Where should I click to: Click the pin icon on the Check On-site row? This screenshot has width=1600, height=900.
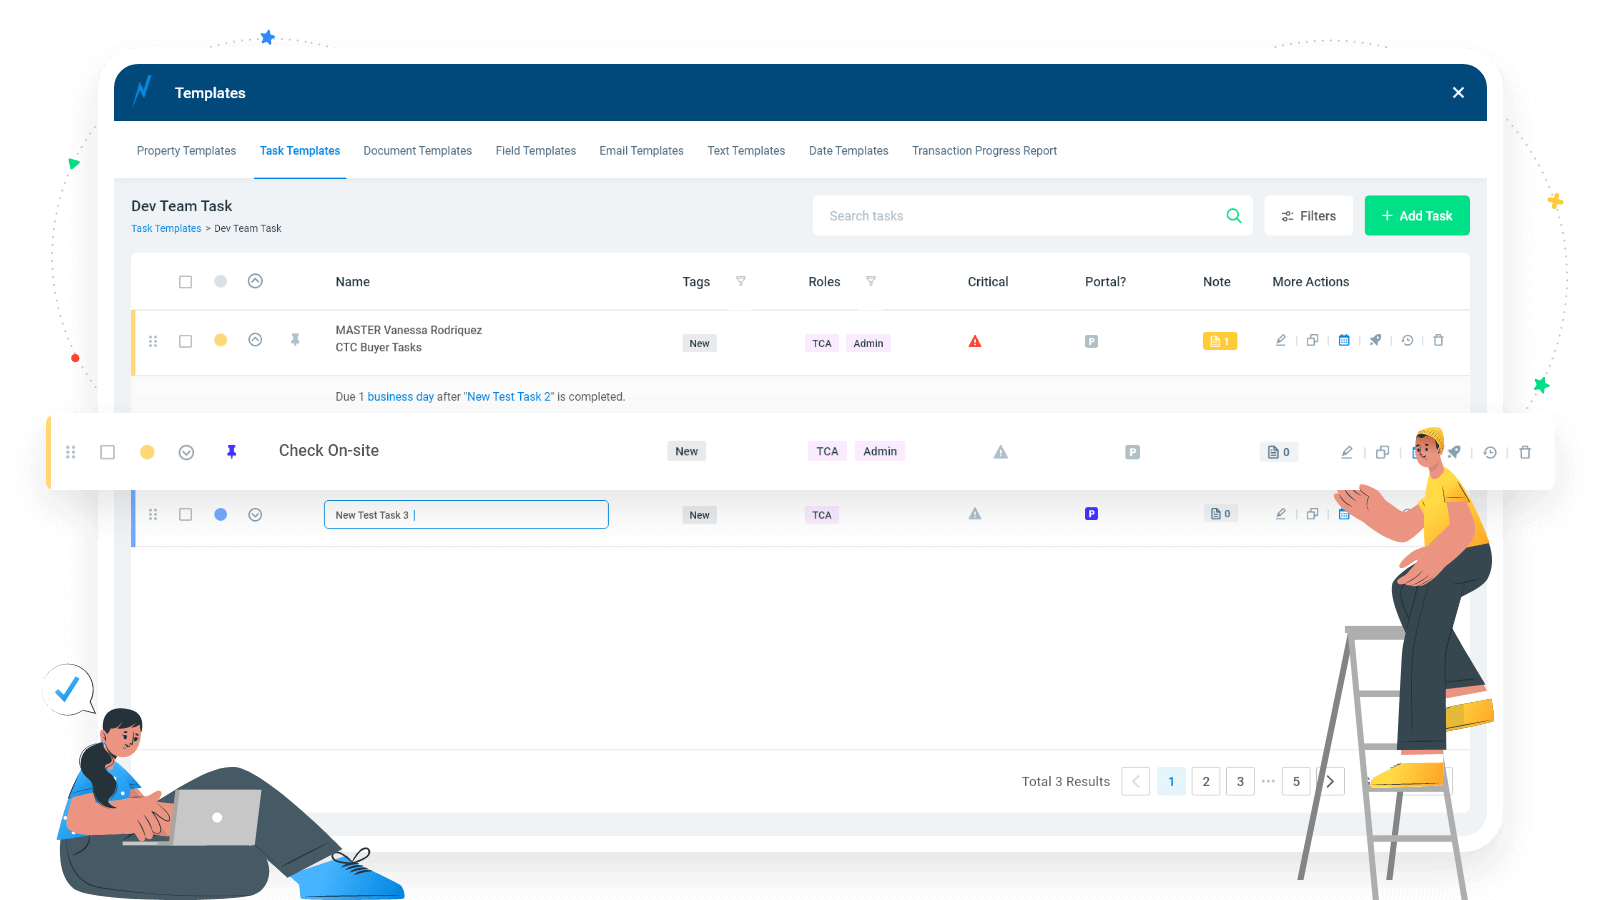(x=231, y=451)
